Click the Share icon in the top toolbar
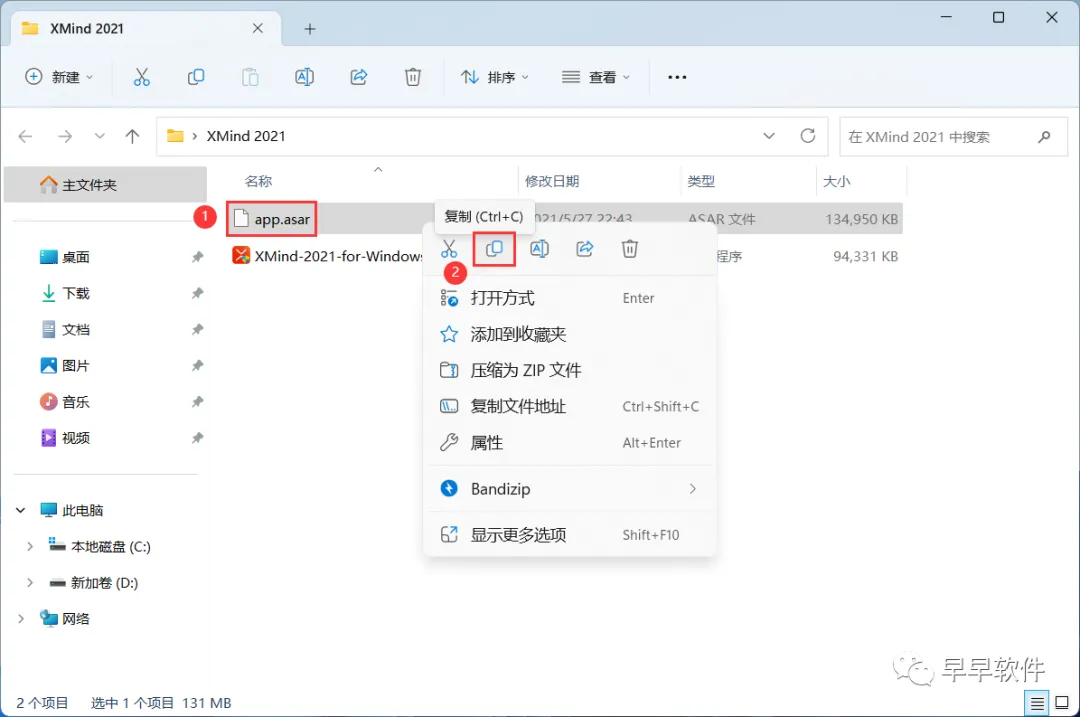Image resolution: width=1080 pixels, height=717 pixels. 359,77
